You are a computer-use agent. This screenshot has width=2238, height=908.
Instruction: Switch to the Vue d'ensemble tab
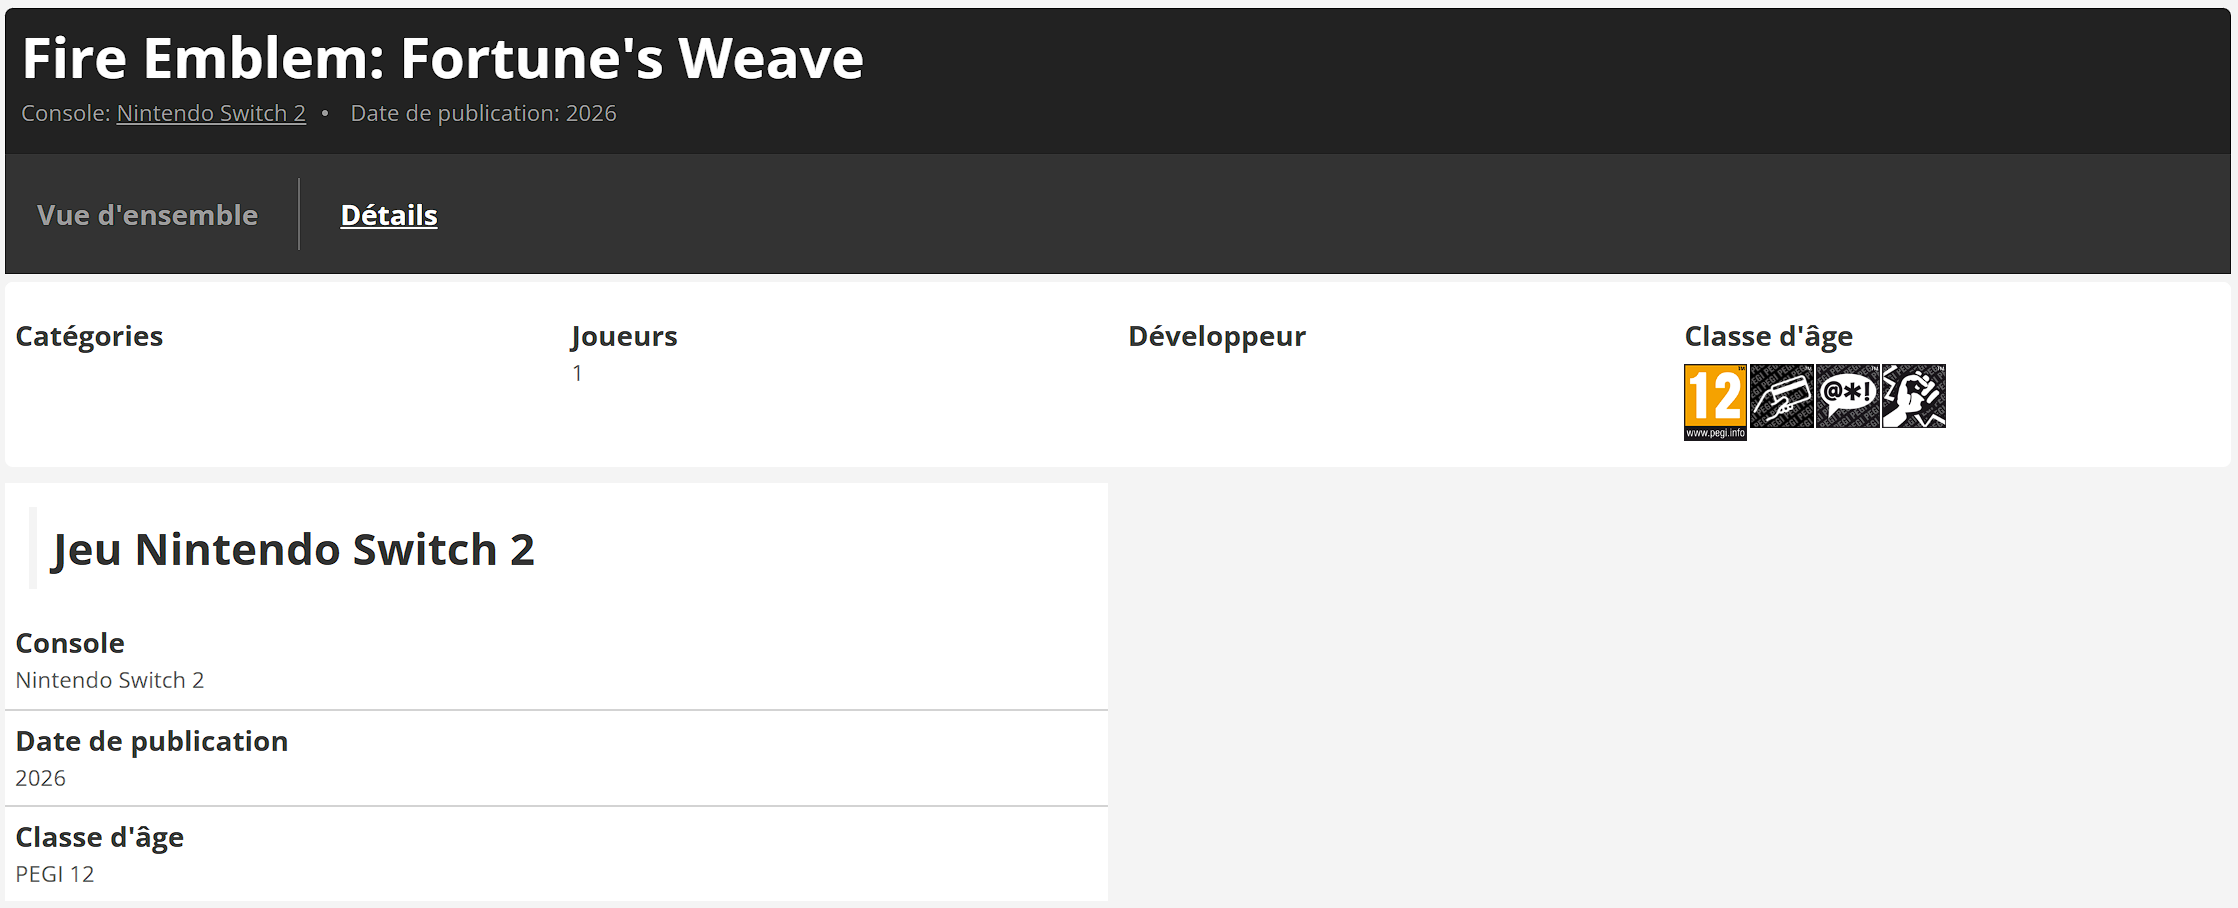[x=146, y=214]
